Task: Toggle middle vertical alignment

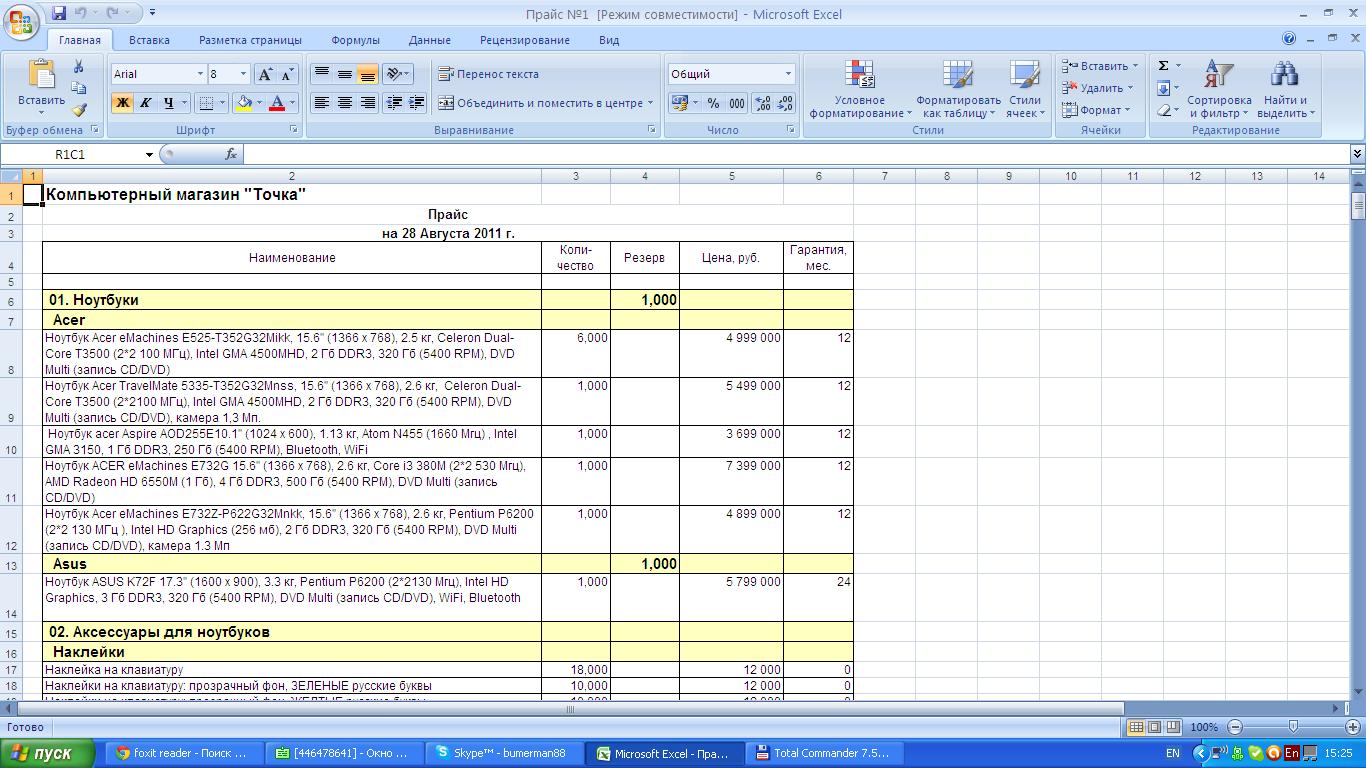Action: (x=344, y=74)
